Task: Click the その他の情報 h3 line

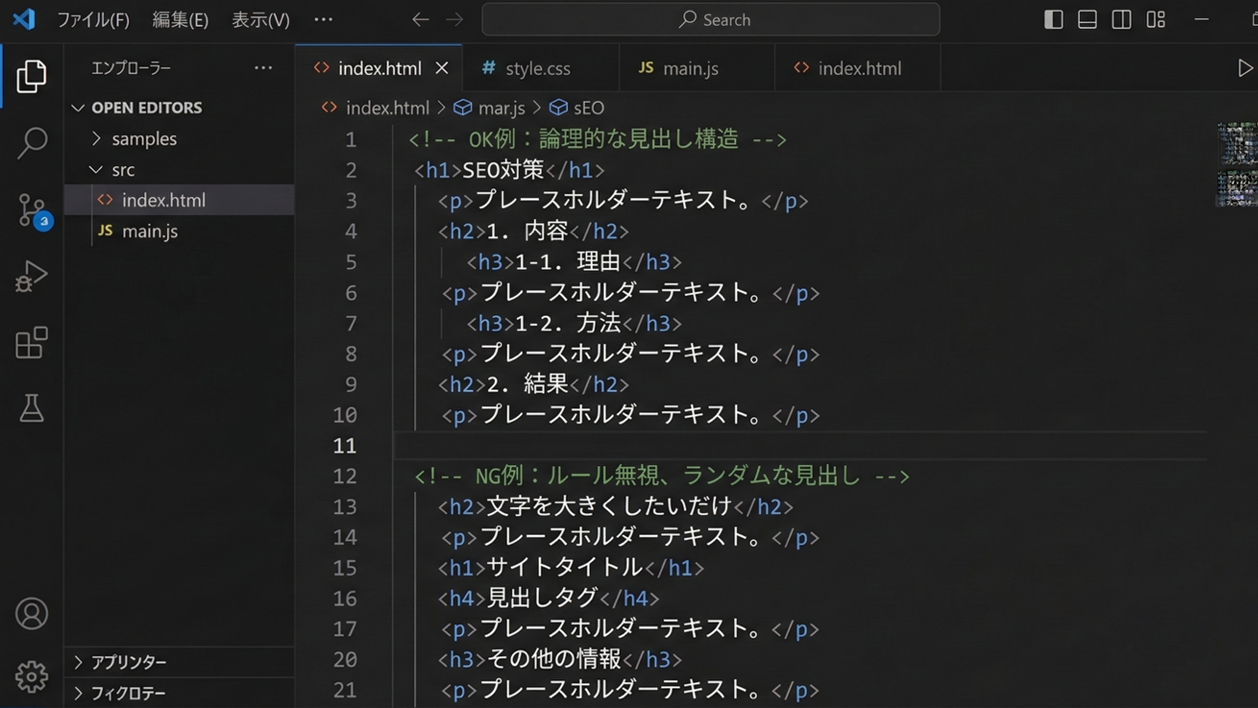Action: pyautogui.click(x=559, y=660)
